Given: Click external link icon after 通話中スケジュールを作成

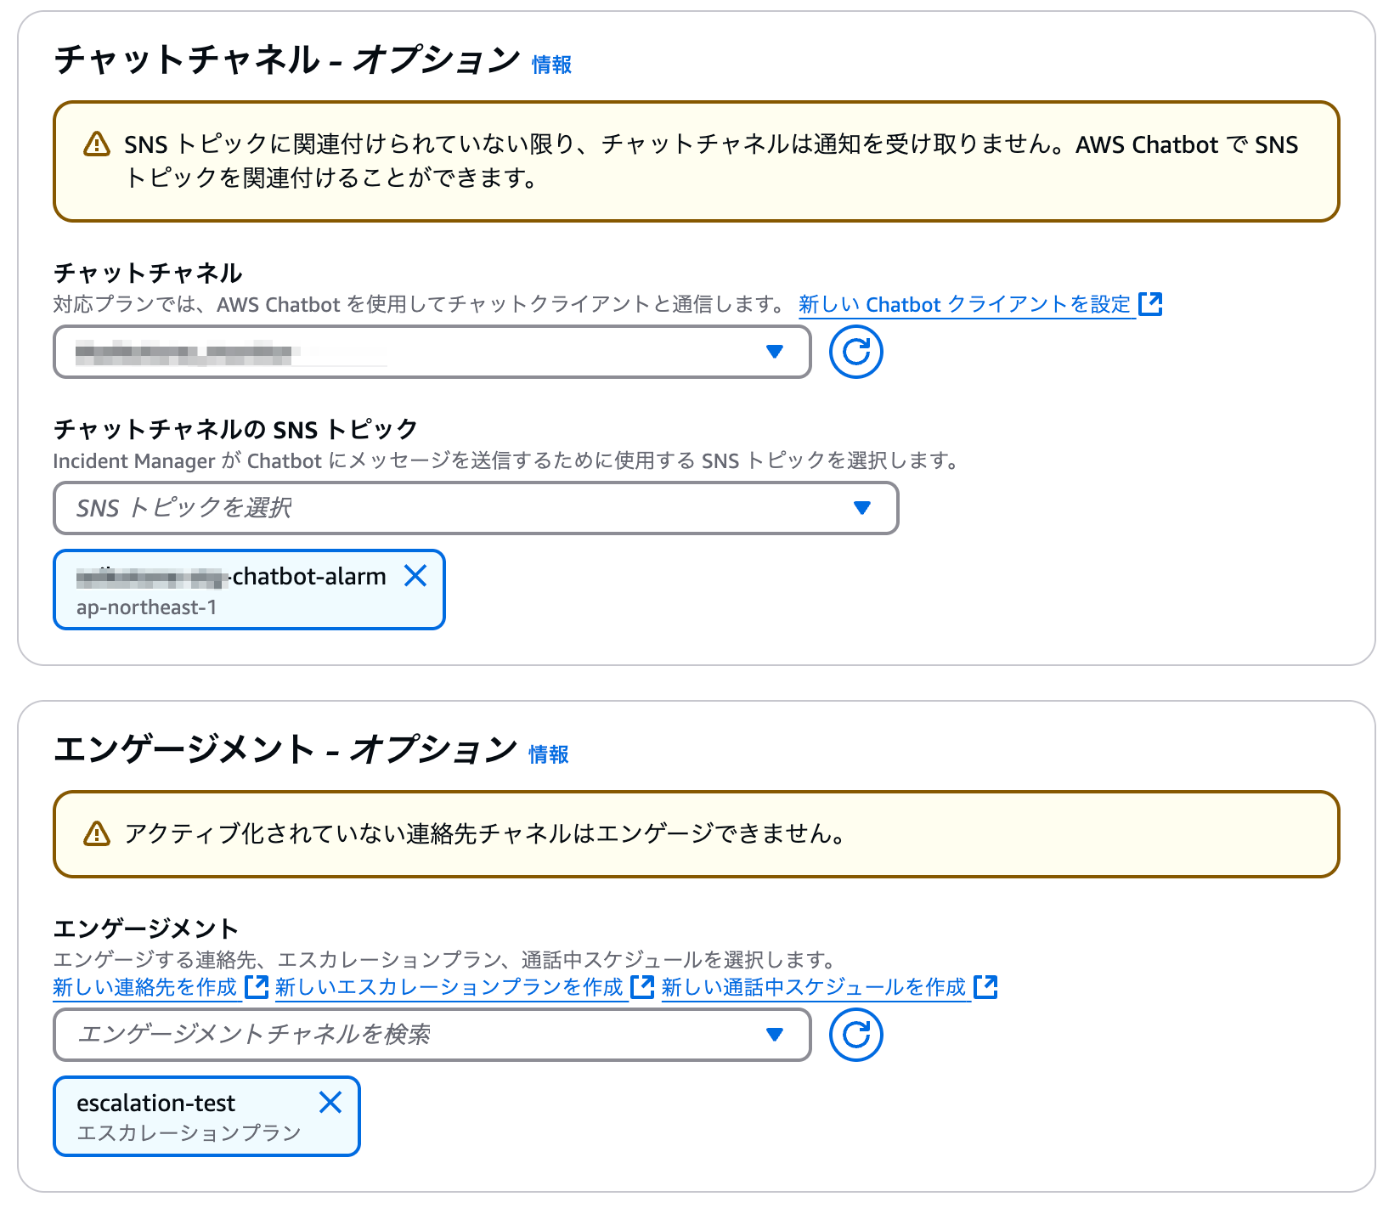Looking at the screenshot, I should [986, 987].
